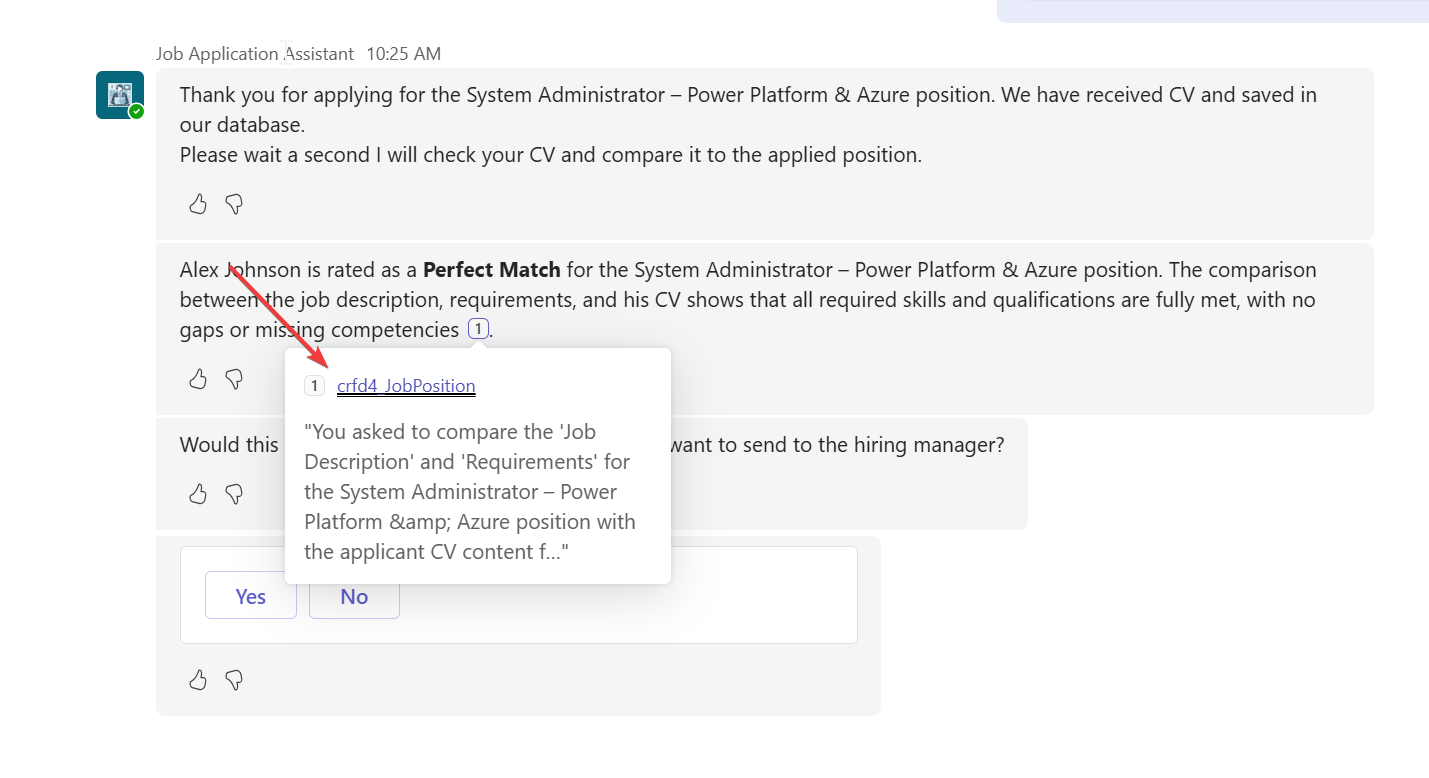Click citation marker 1 after 'missing competencies'
The height and width of the screenshot is (778, 1429).
(x=478, y=329)
